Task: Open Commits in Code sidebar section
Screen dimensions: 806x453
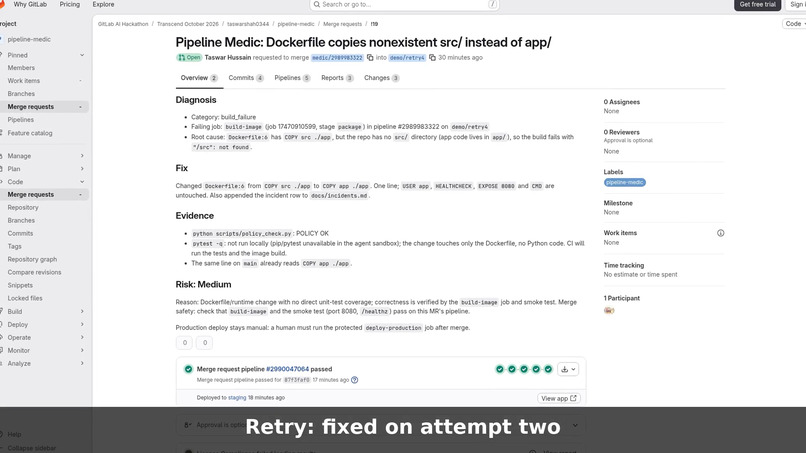Action: click(20, 233)
